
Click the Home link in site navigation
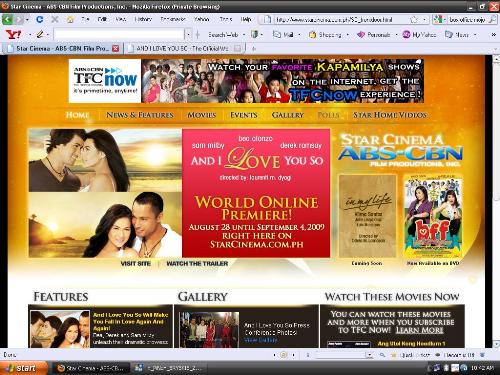[x=77, y=115]
